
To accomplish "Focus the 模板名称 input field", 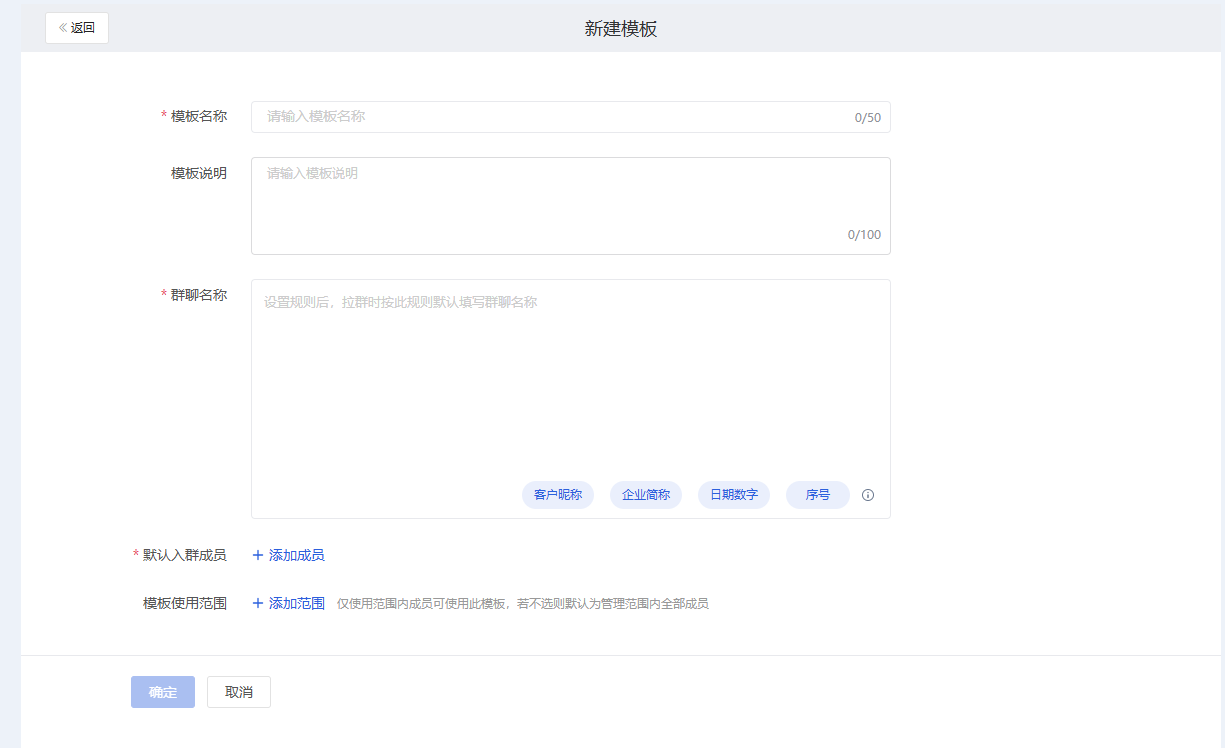I will pos(570,117).
